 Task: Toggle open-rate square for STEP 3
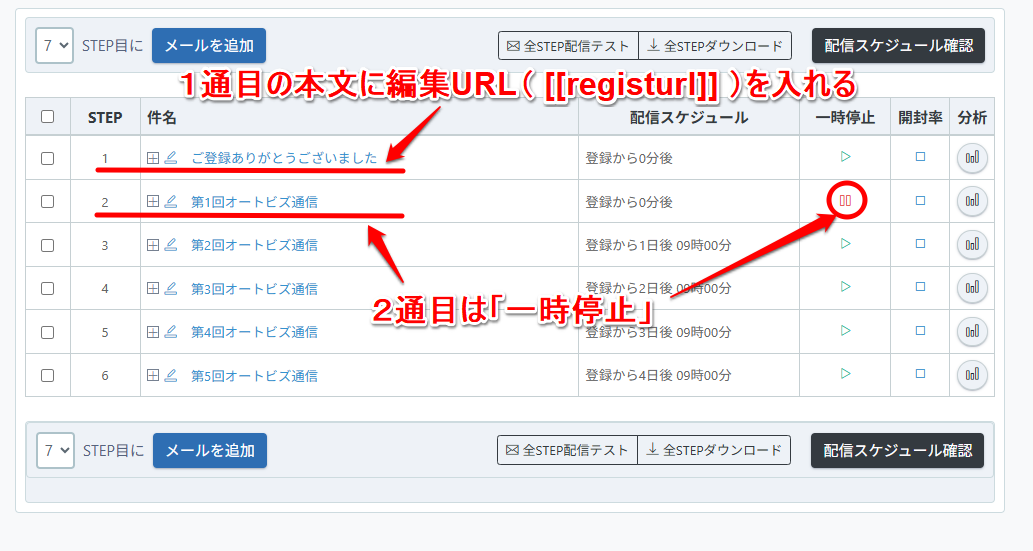[920, 244]
